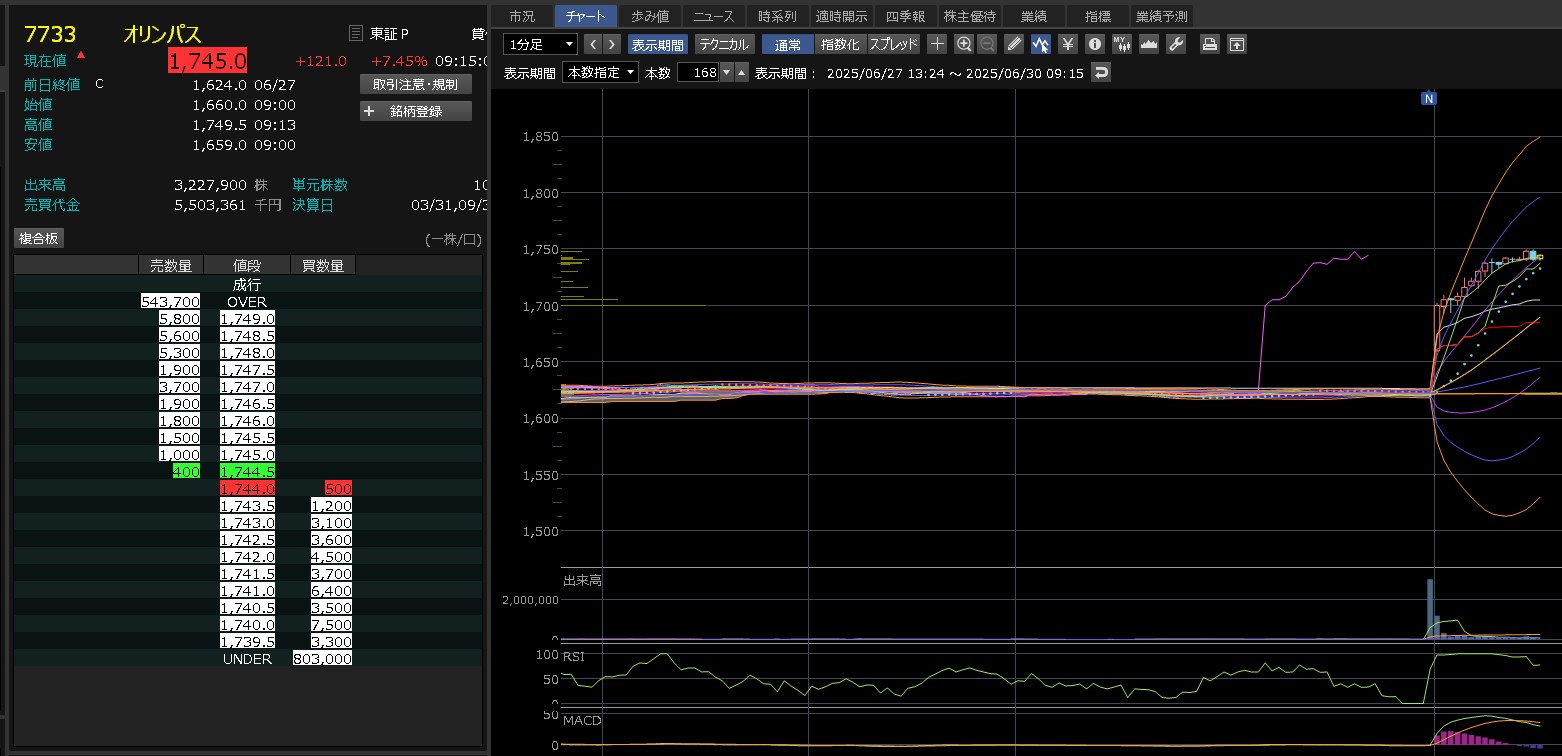The height and width of the screenshot is (756, 1562).
Task: Switch to the 業績予測 tab
Action: coord(1161,16)
